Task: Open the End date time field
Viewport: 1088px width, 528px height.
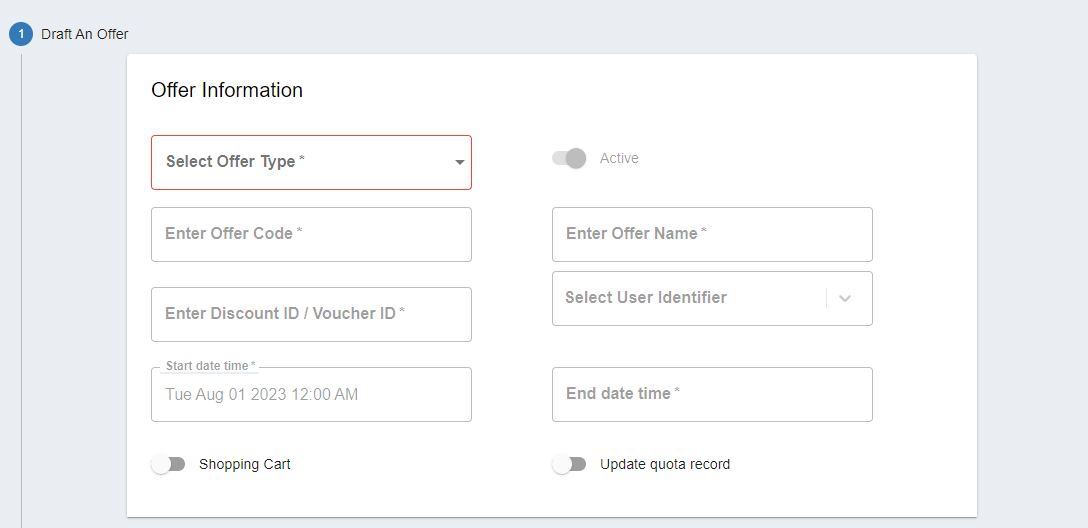Action: click(712, 394)
